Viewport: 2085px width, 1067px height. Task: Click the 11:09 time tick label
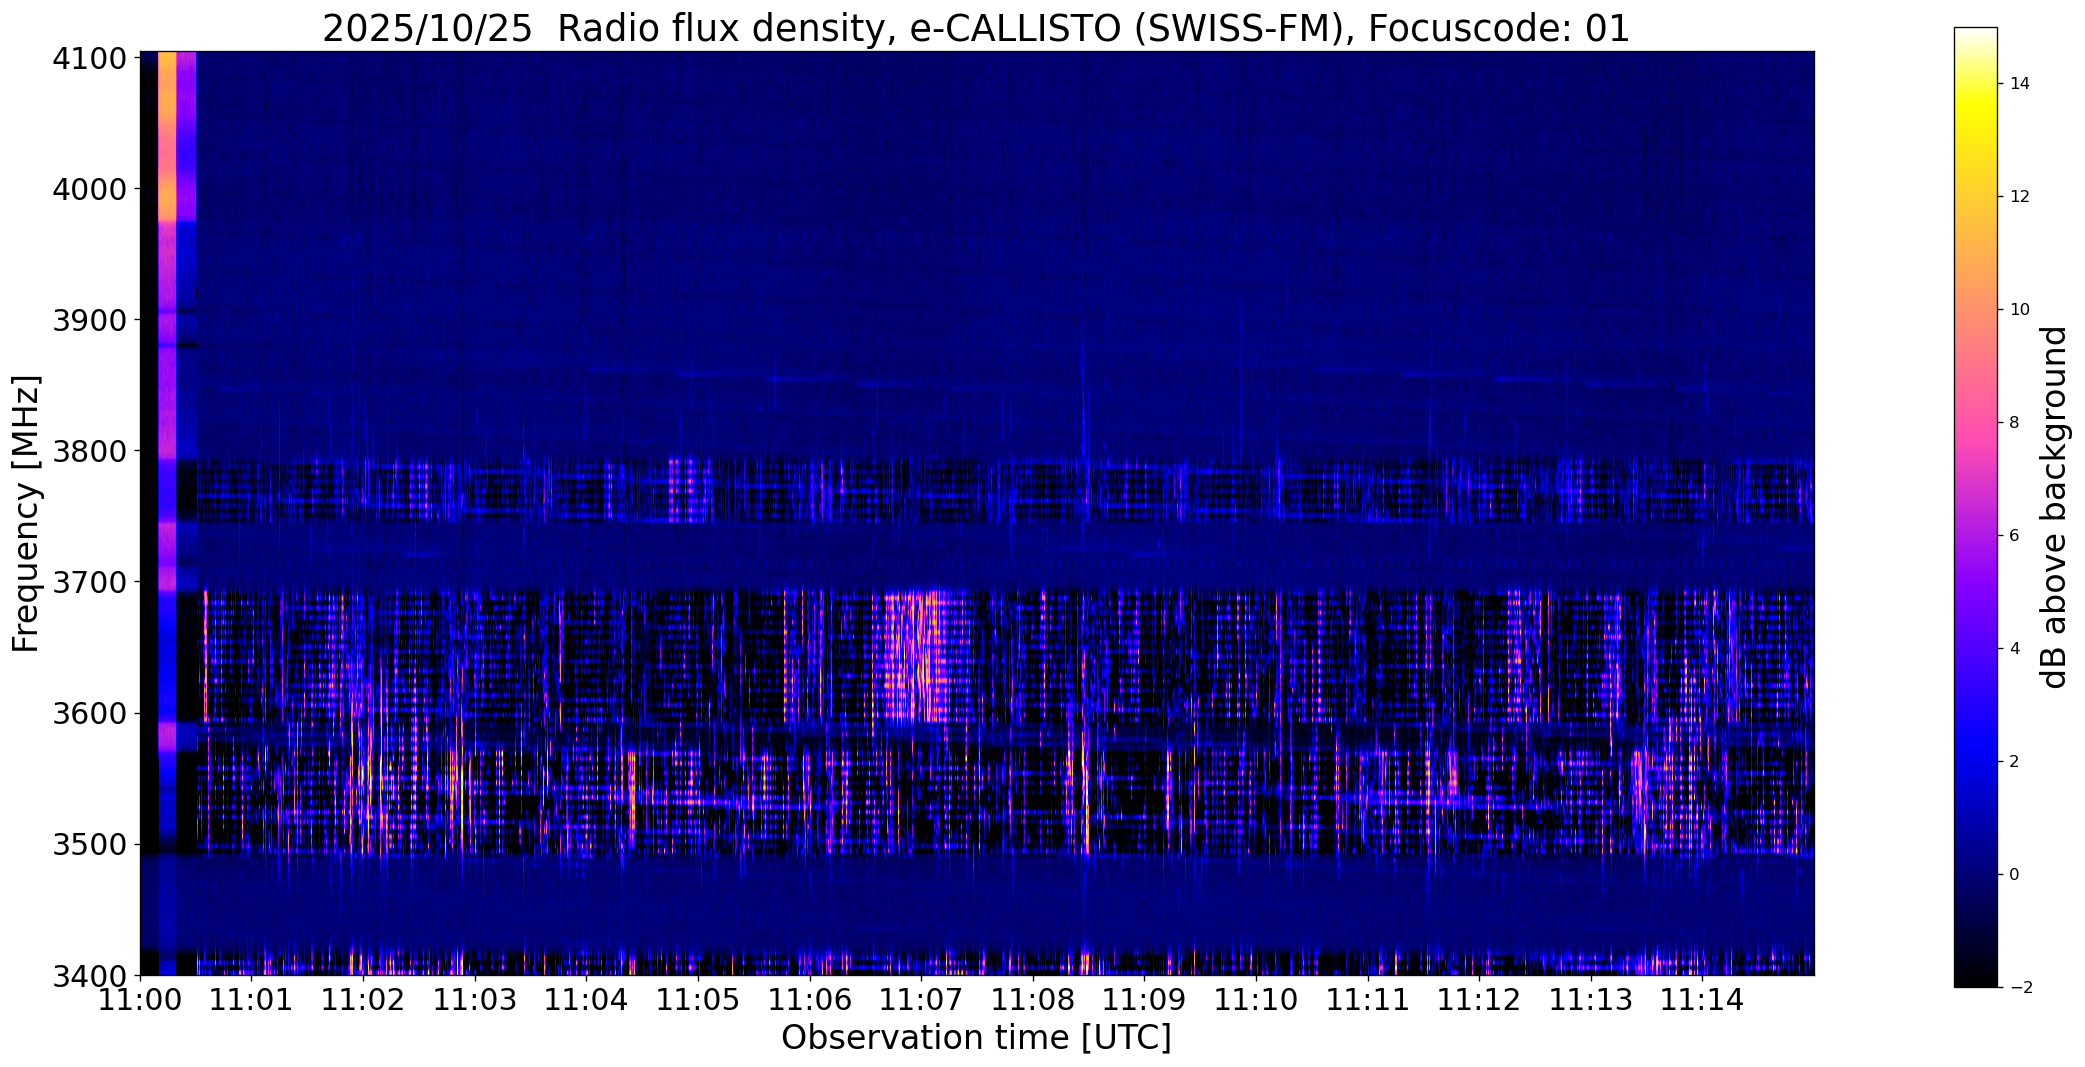point(1145,999)
